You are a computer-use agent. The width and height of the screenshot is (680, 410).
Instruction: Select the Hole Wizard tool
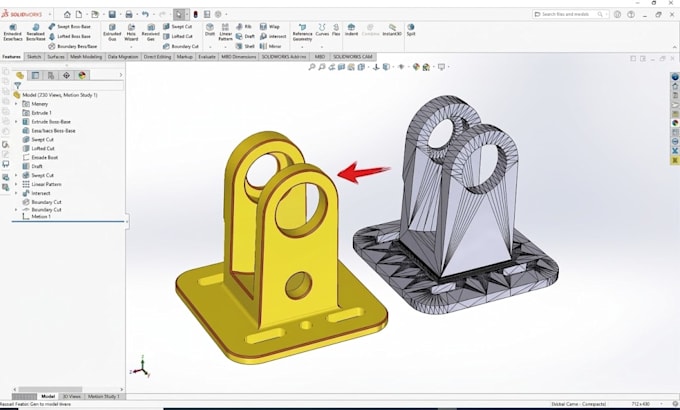131,33
